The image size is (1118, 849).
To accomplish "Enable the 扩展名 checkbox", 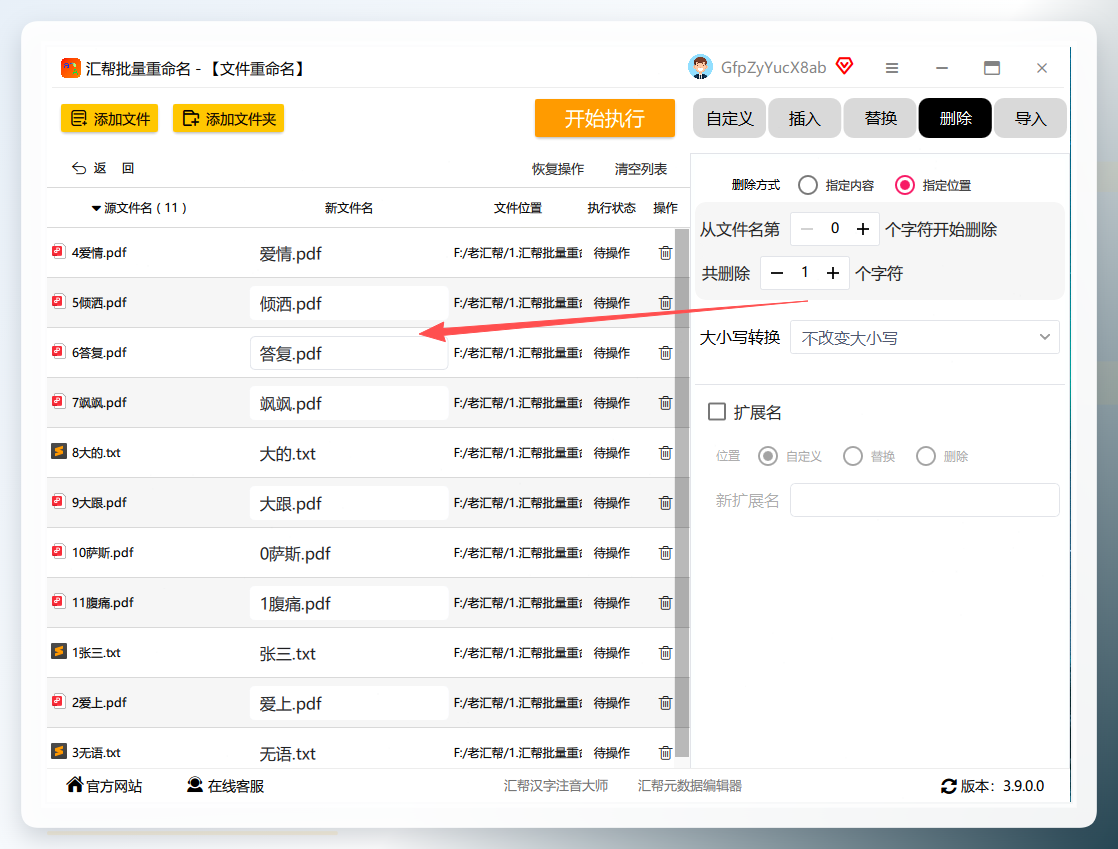I will pos(717,412).
